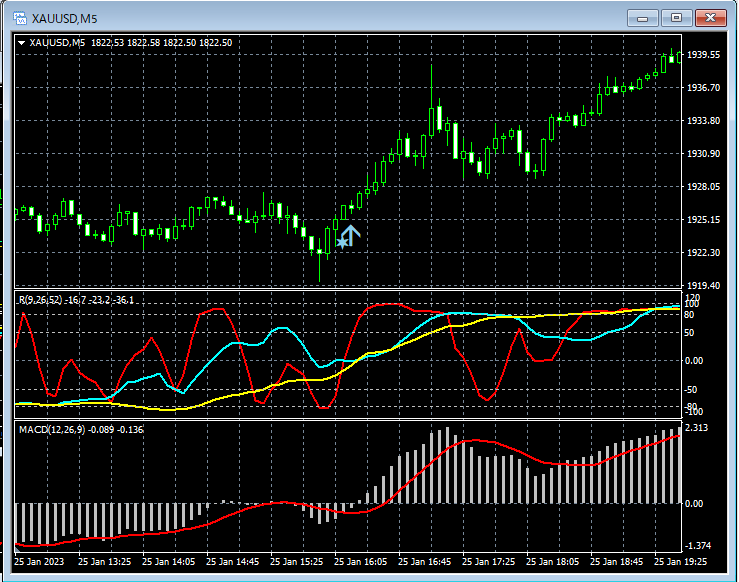Minimize the XAUUSD,M5 chart window

(642, 17)
